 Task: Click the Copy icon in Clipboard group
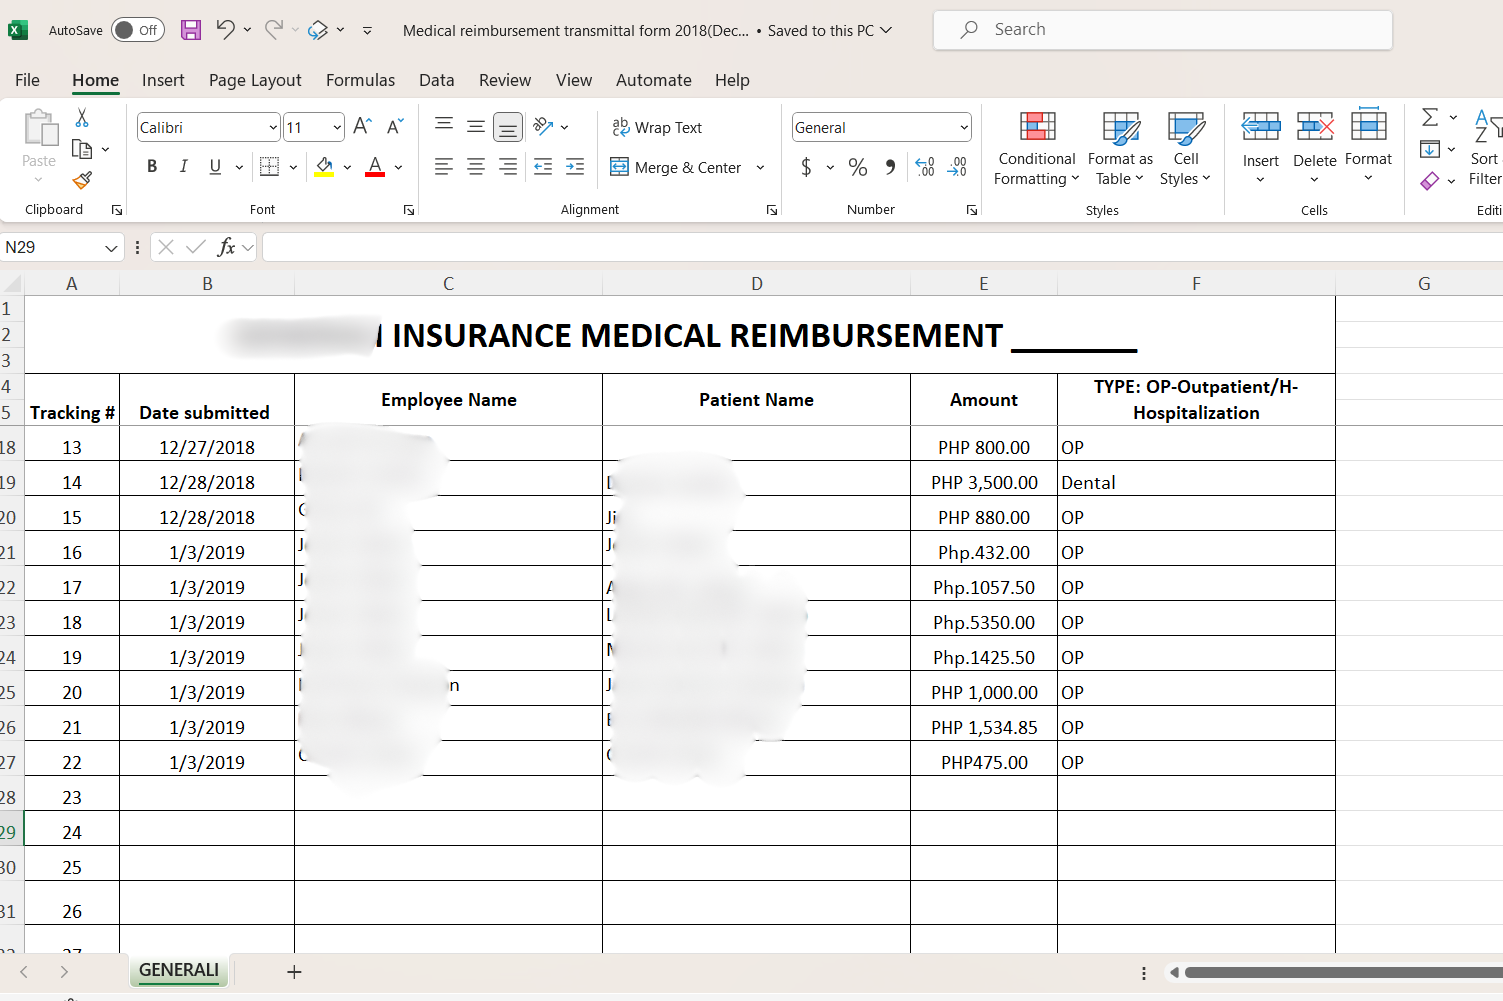click(x=82, y=149)
